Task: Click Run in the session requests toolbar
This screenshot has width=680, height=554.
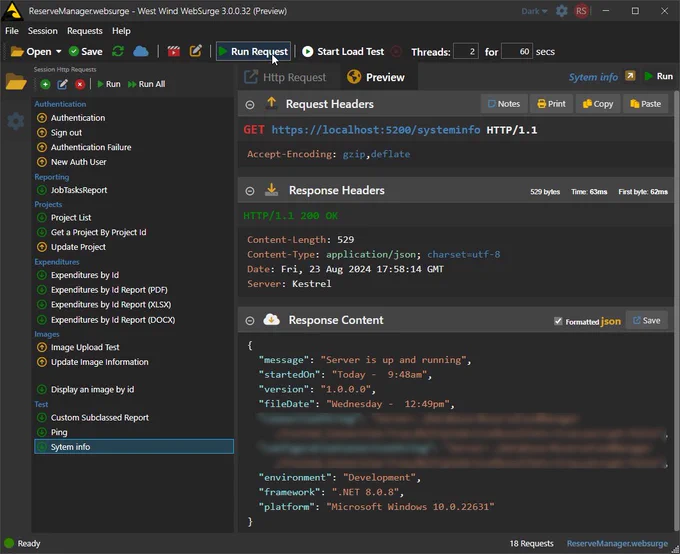Action: 109,84
